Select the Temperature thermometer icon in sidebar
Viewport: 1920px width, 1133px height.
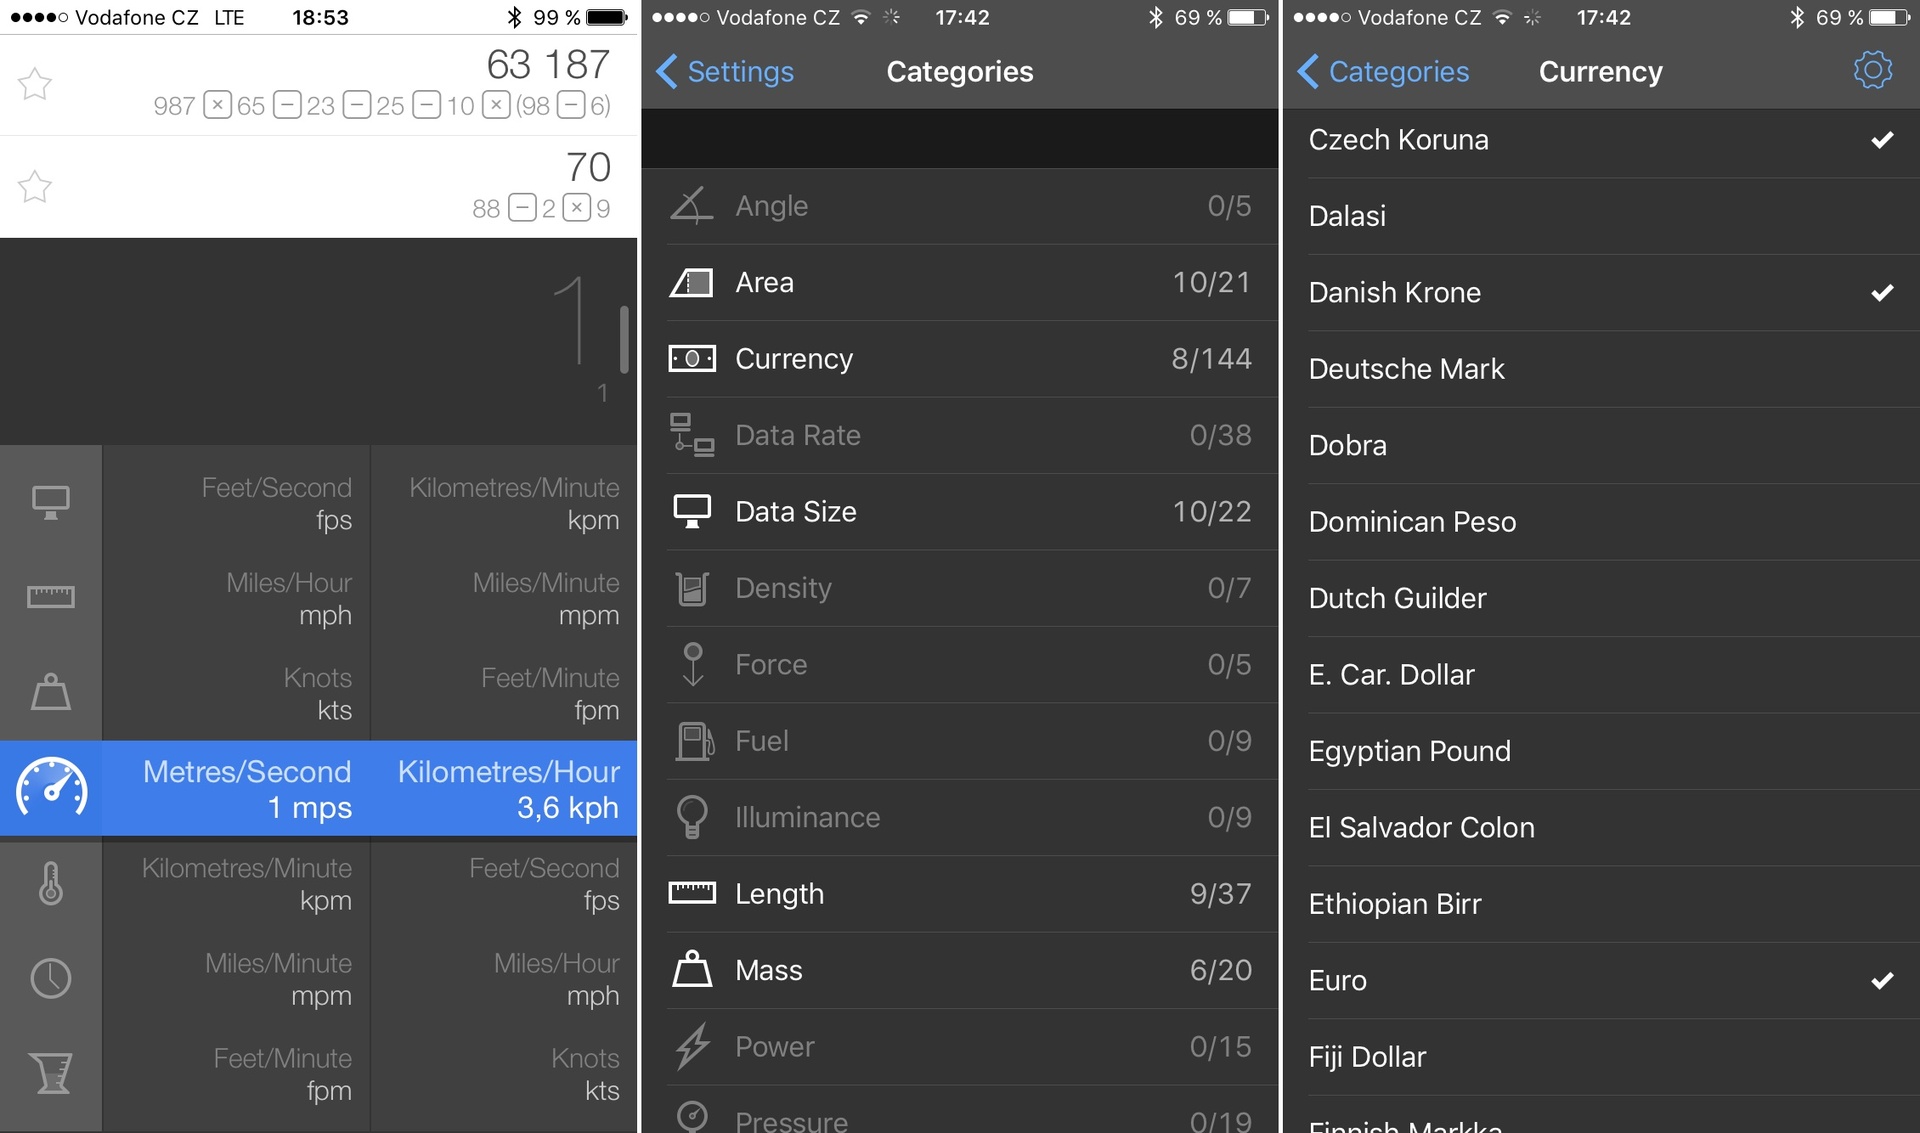pyautogui.click(x=50, y=884)
